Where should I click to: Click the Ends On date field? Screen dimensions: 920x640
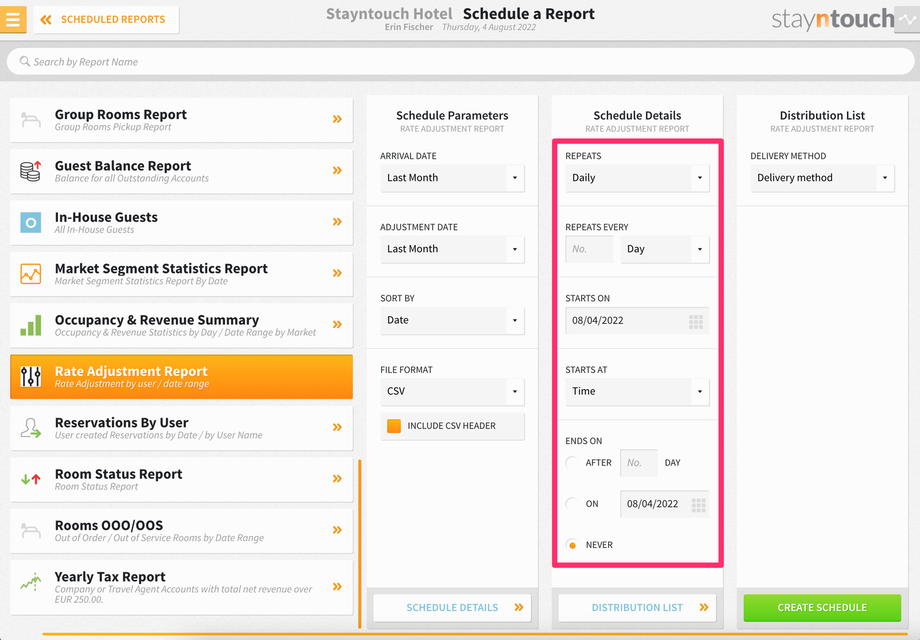pos(665,504)
